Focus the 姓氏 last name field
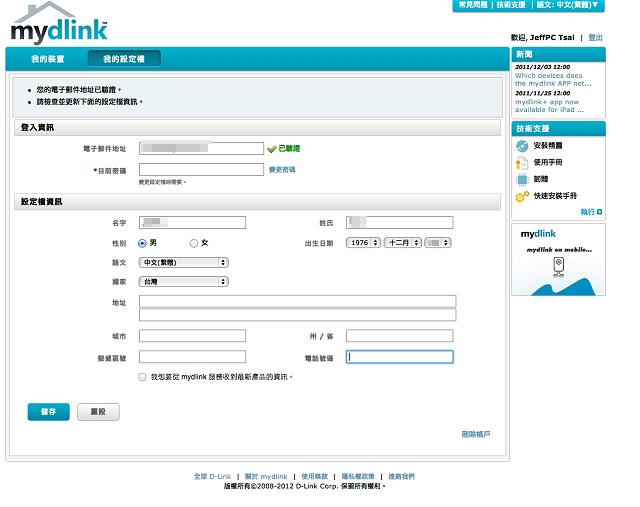The image size is (640, 507). 400,222
